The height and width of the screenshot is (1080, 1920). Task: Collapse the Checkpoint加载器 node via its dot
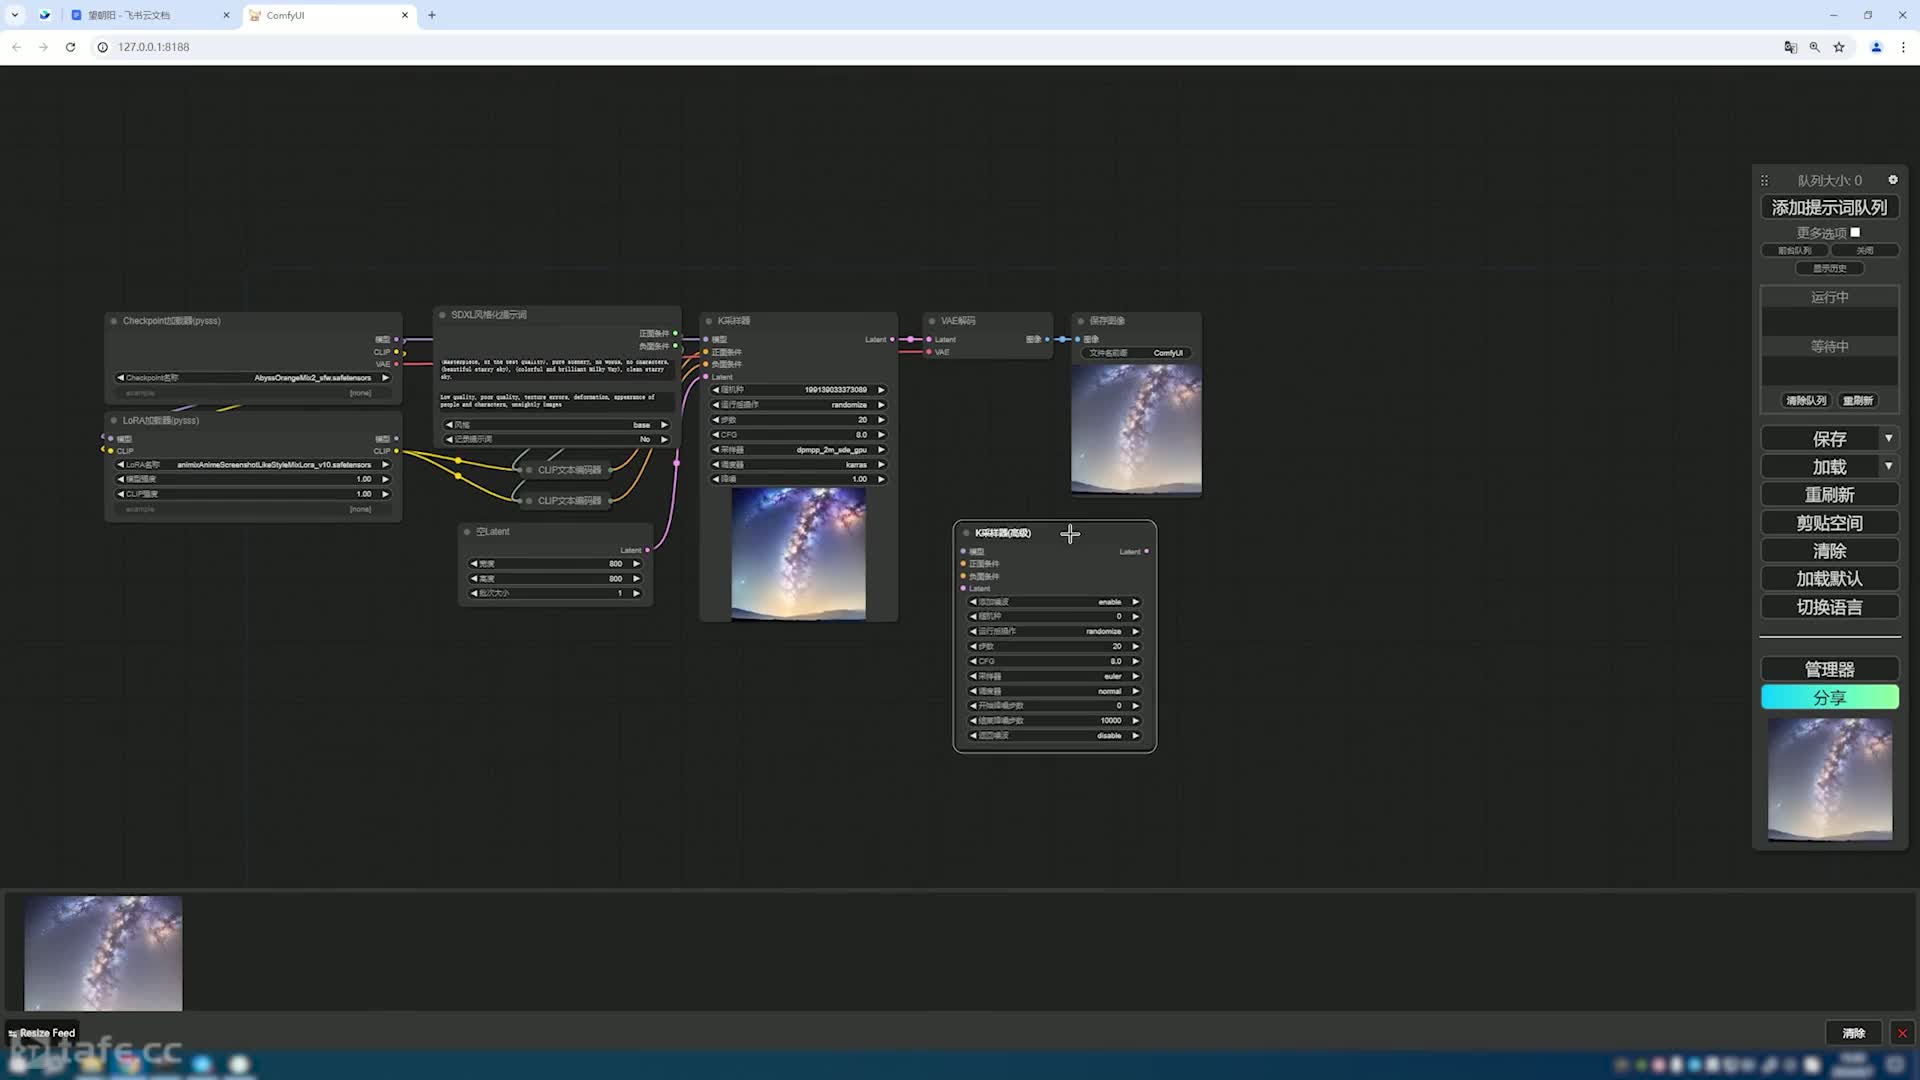tap(114, 321)
